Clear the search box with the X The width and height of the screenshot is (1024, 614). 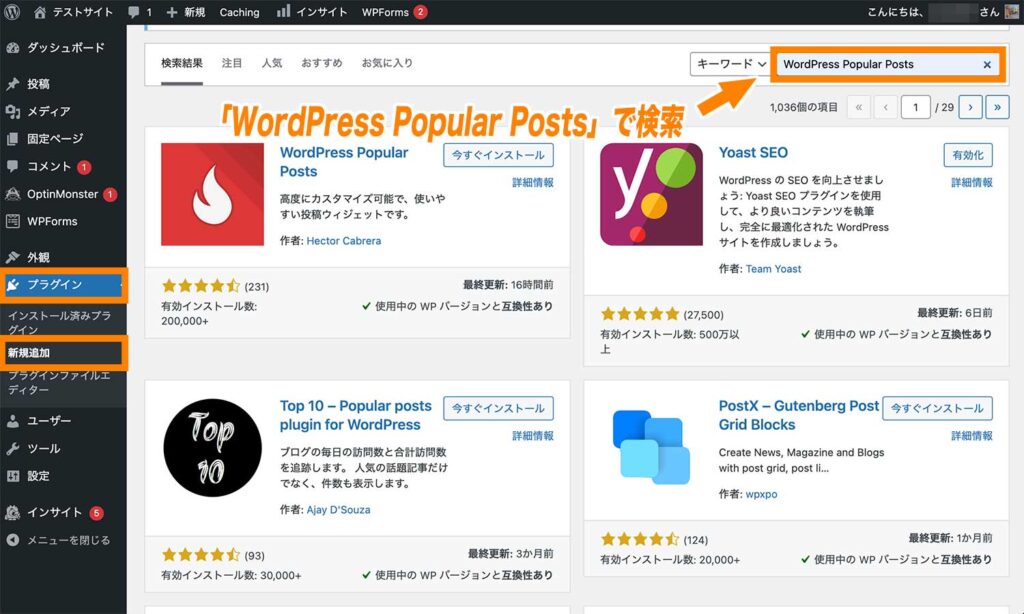tap(987, 63)
